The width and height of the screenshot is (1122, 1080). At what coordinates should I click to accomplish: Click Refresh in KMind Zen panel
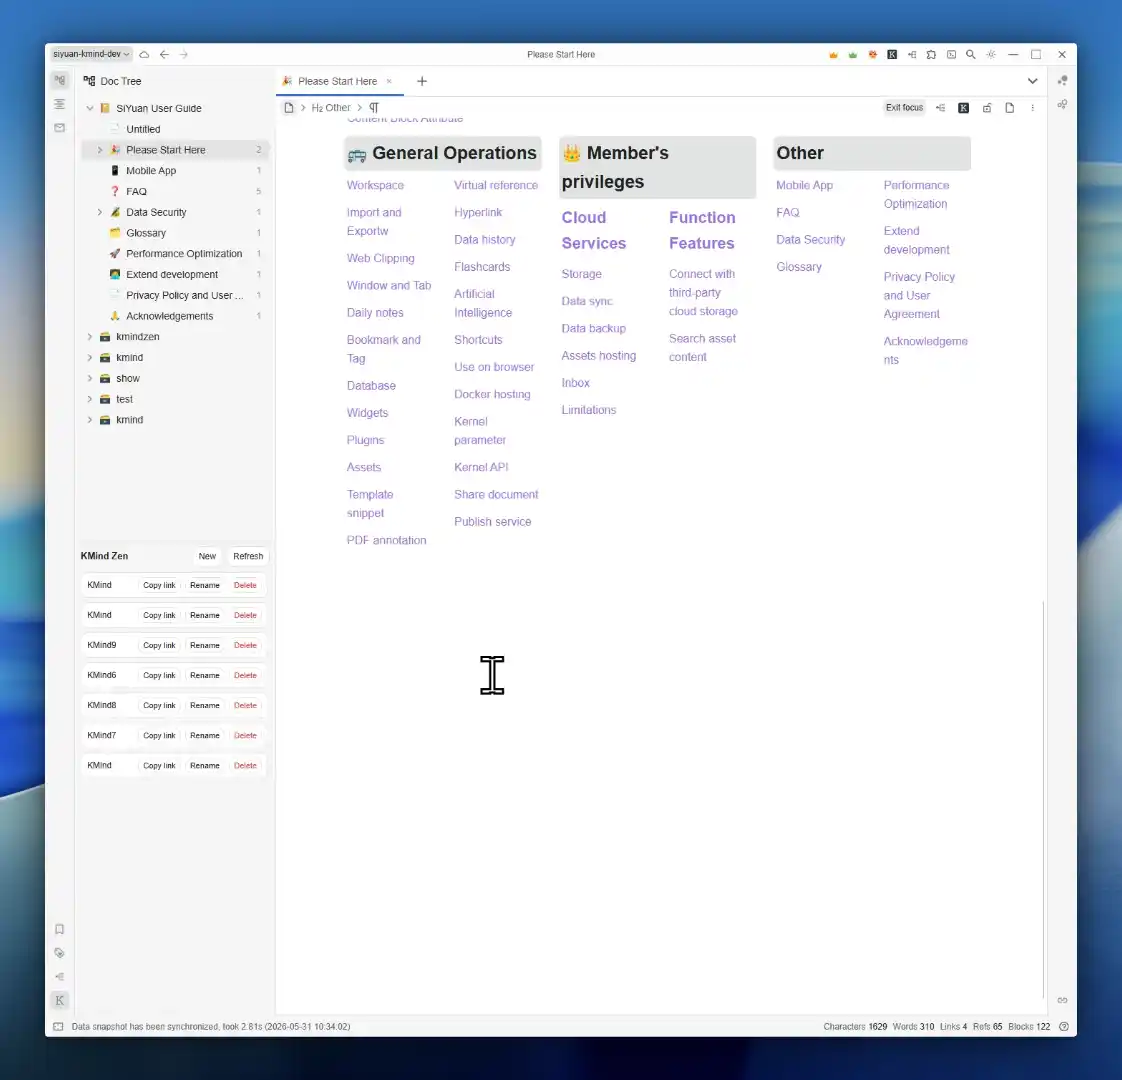pyautogui.click(x=248, y=556)
